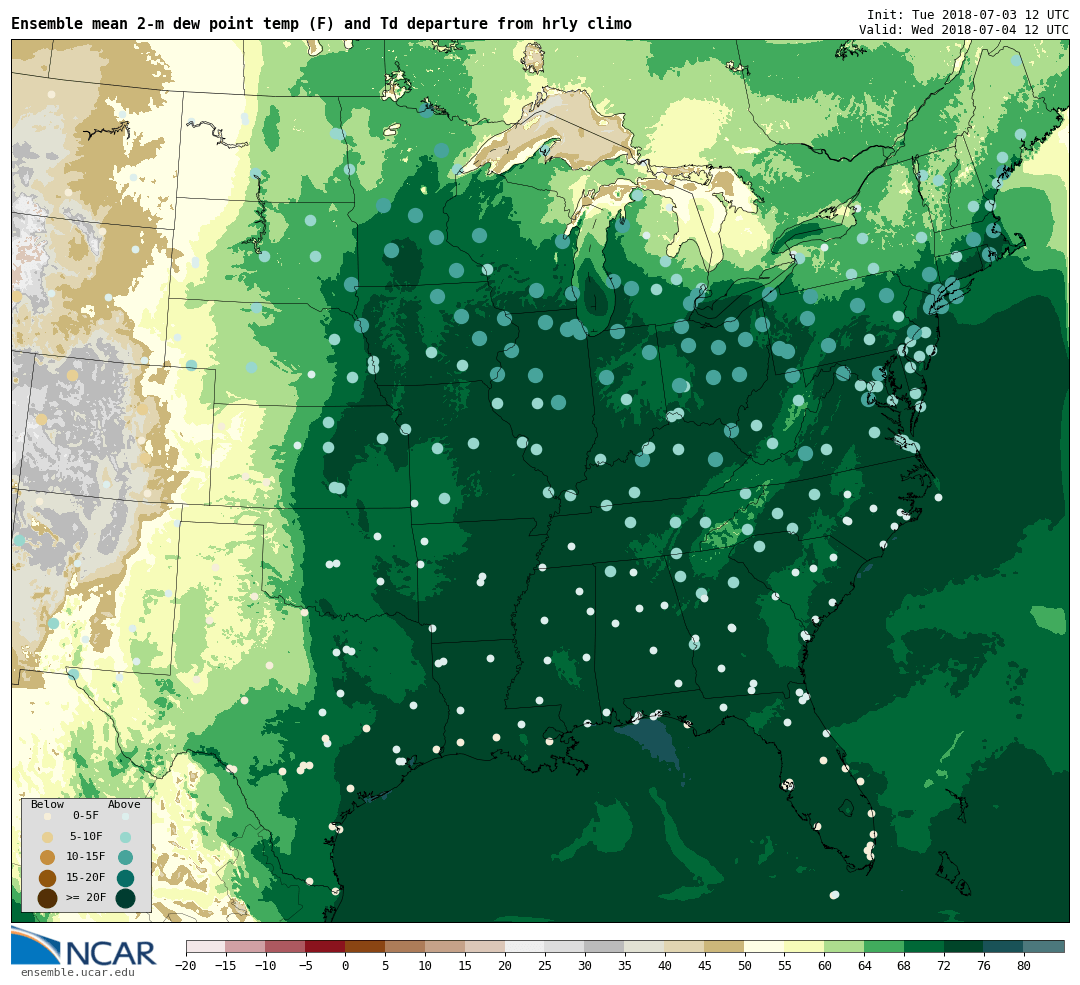1080x985 pixels.
Task: Click the 'Above' >= 20F legend circle
Action: [125, 898]
